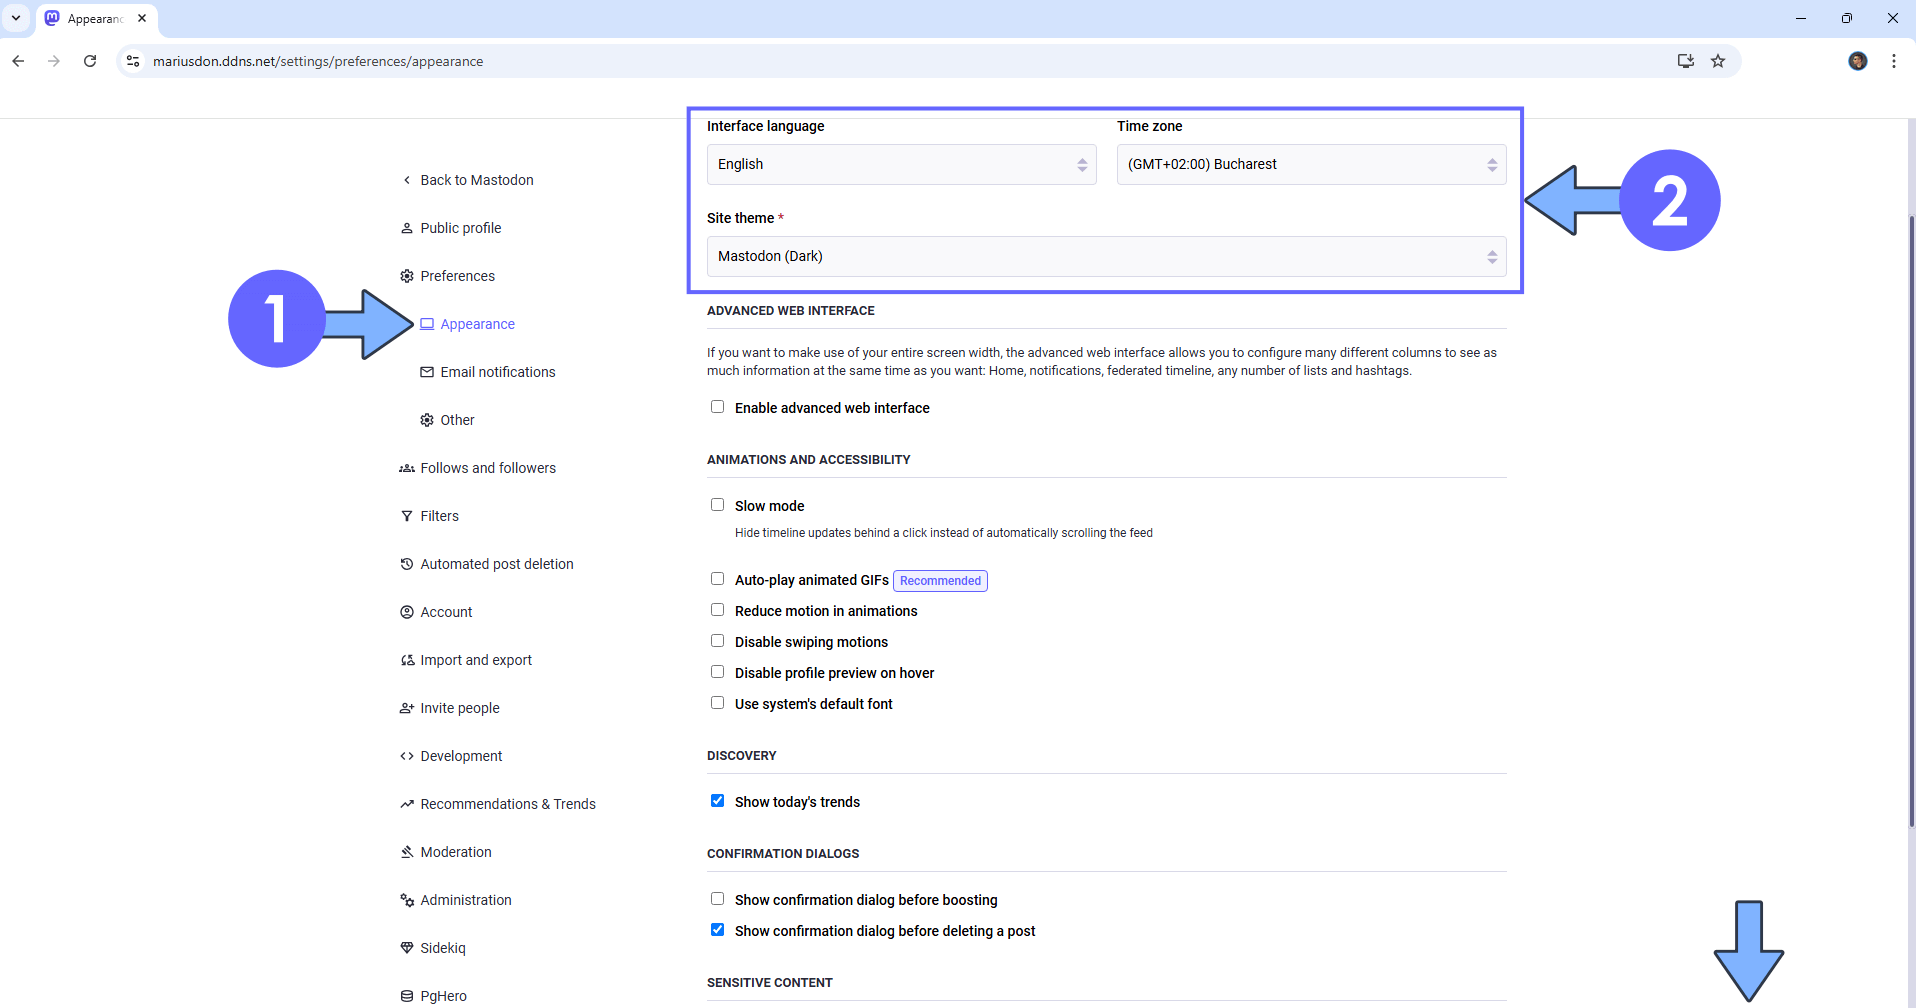Click the Sidekiq diamond icon

[x=406, y=948]
